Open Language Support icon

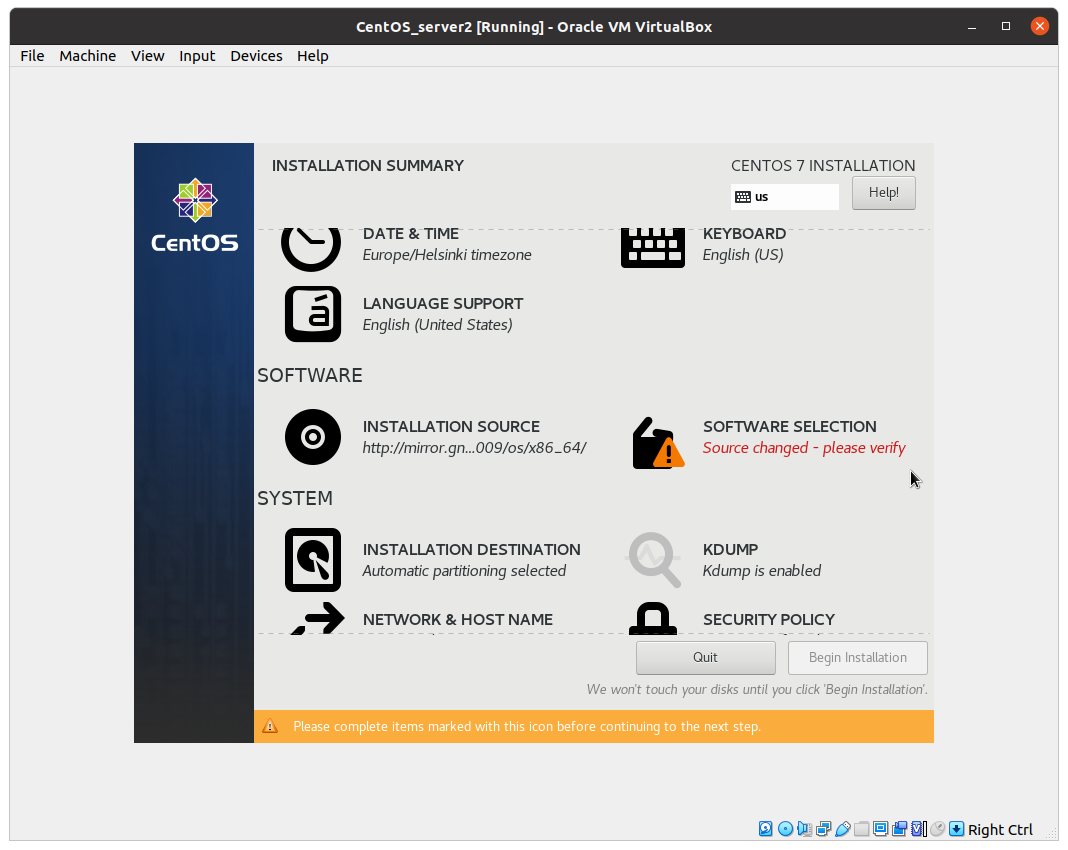click(x=312, y=314)
